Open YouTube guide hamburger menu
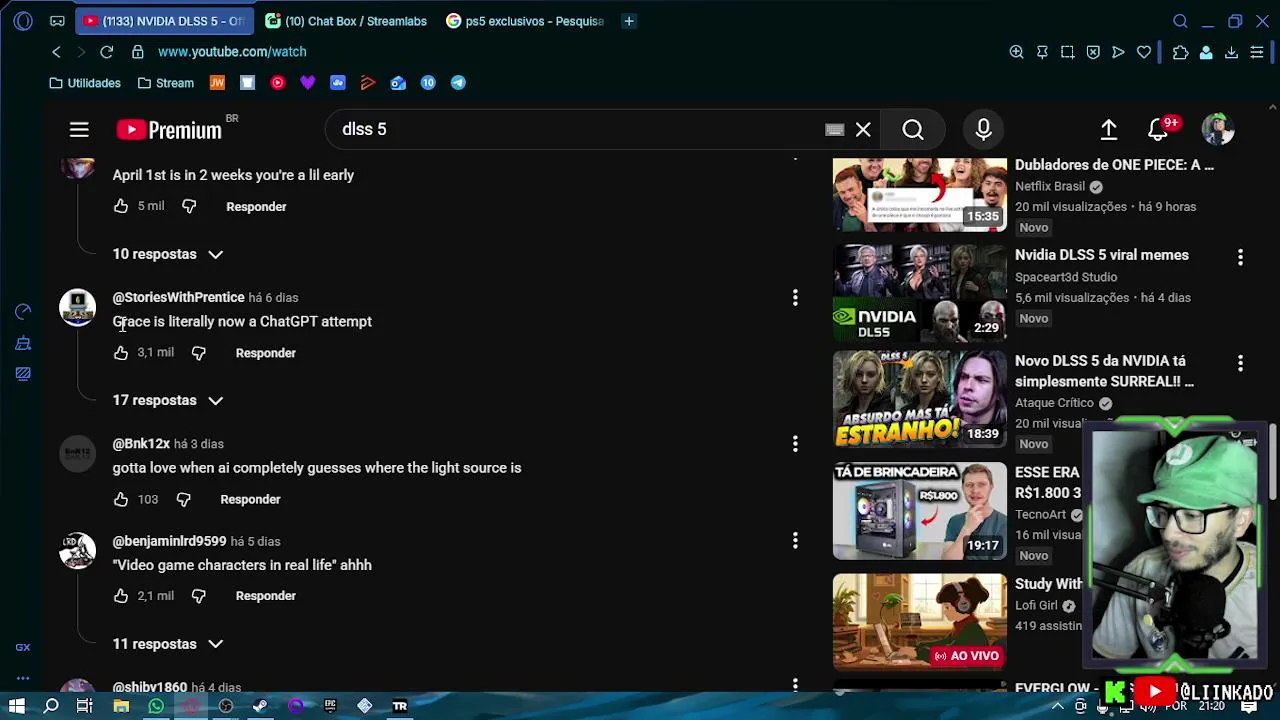 click(79, 130)
